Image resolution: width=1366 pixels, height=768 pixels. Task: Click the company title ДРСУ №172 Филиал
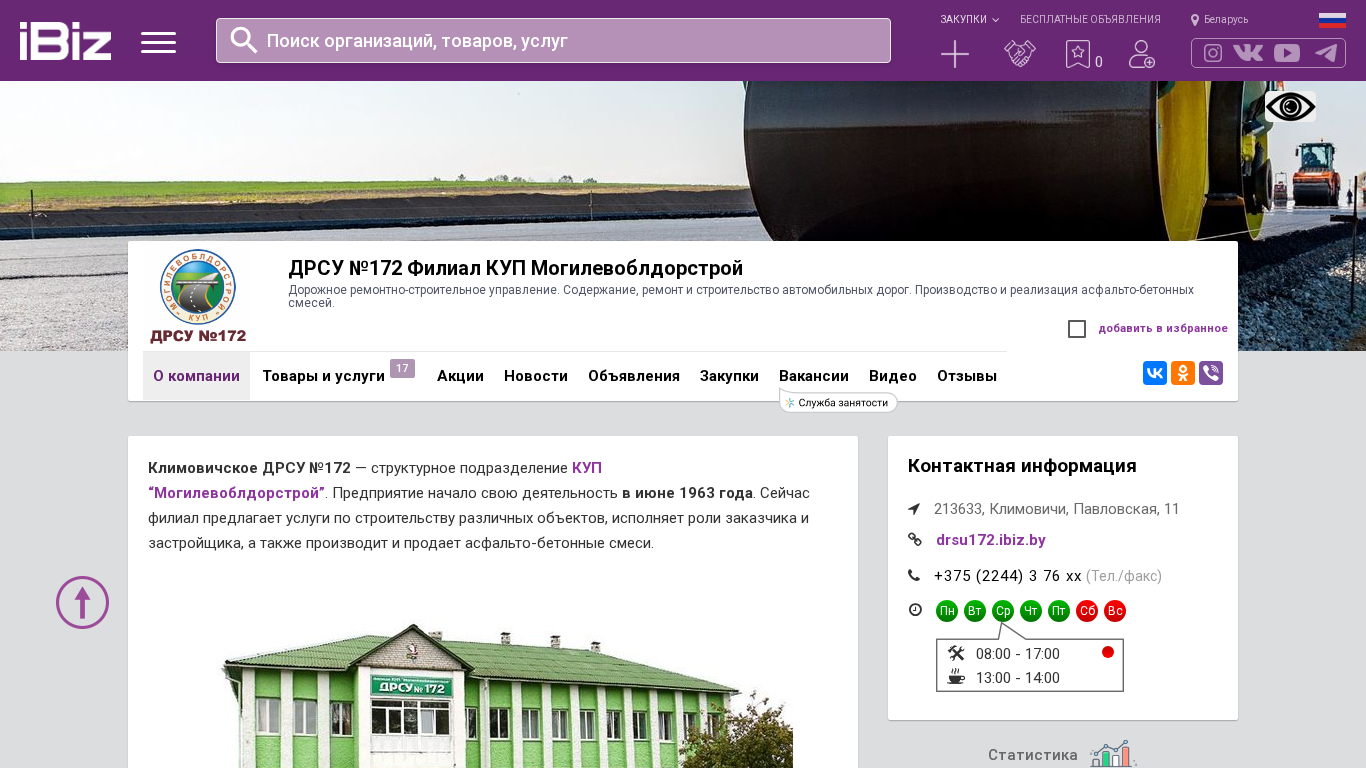515,268
